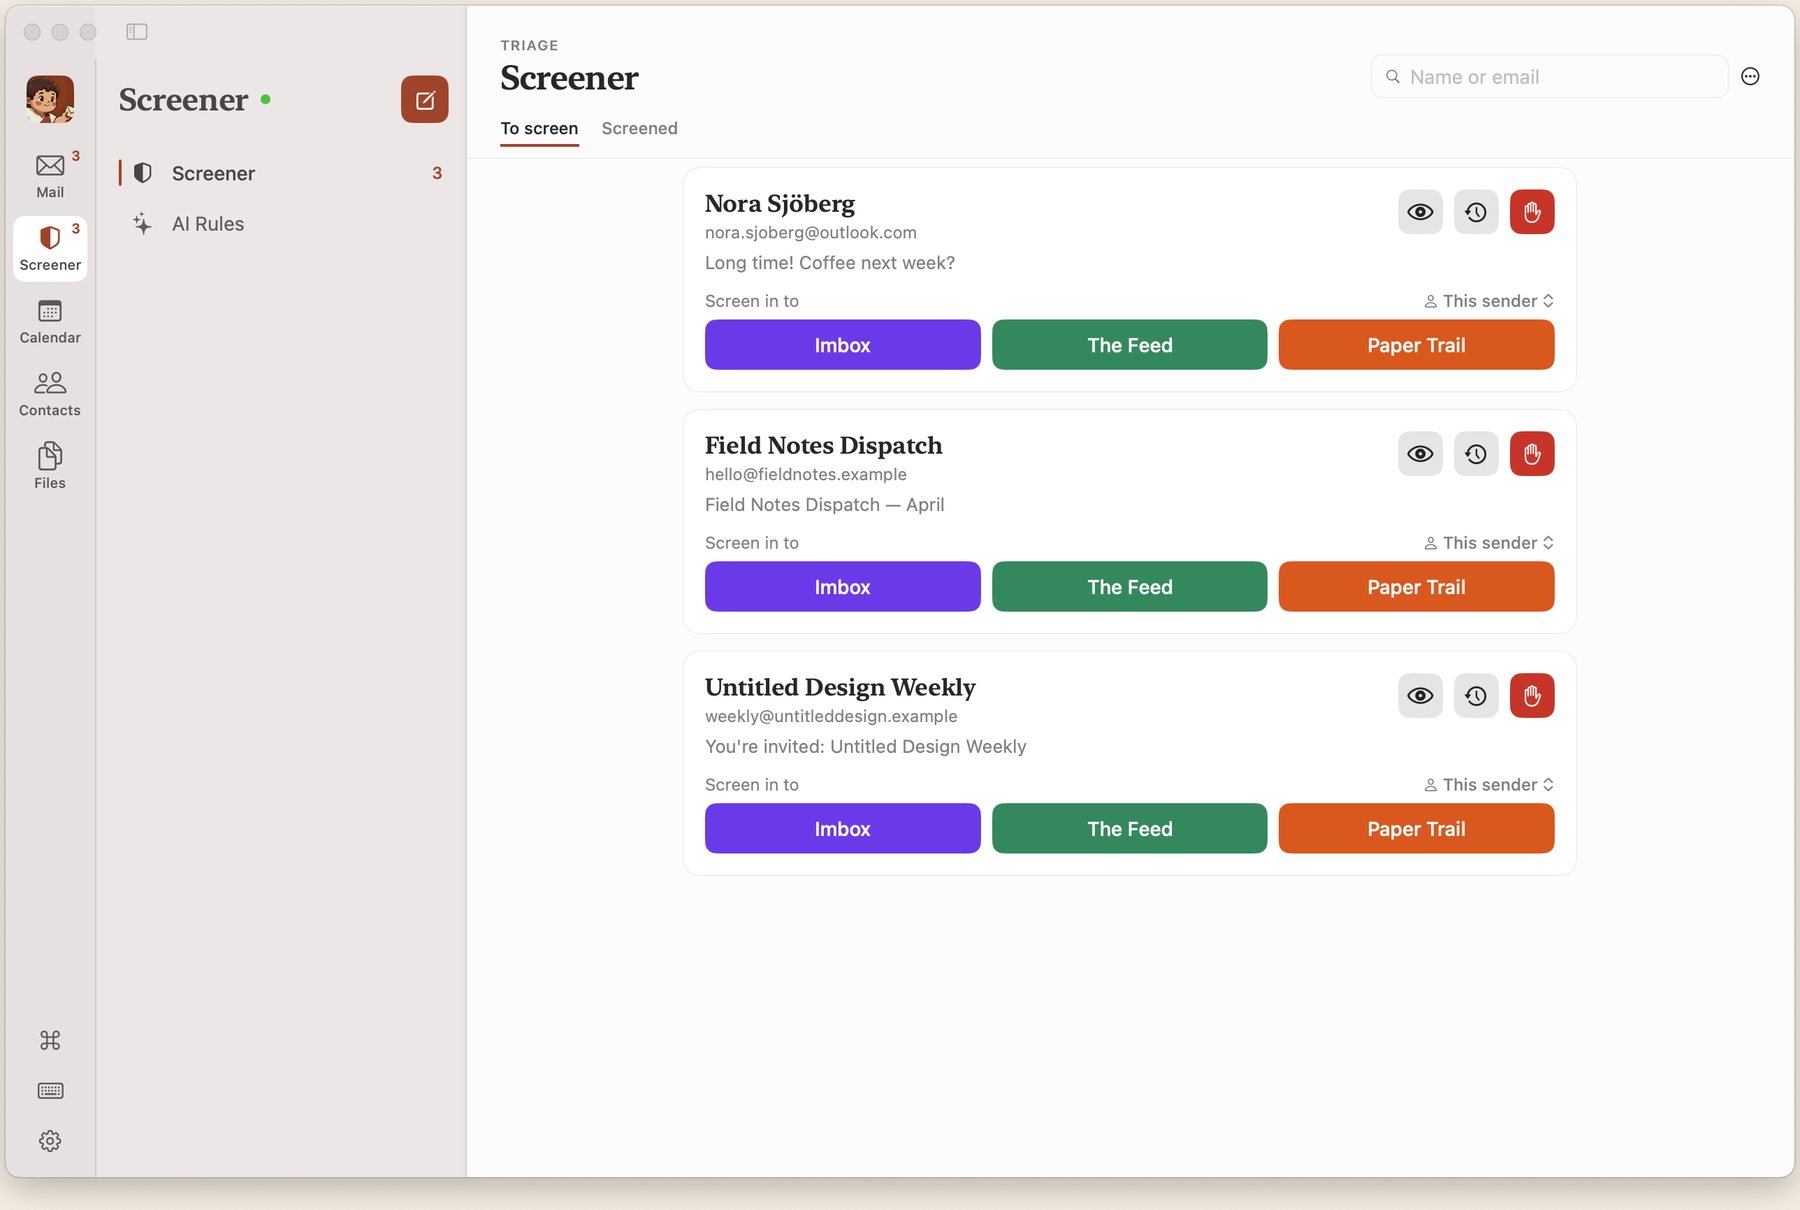The width and height of the screenshot is (1800, 1210).
Task: Preview Untitled Design Weekly with eye icon
Action: (1420, 696)
